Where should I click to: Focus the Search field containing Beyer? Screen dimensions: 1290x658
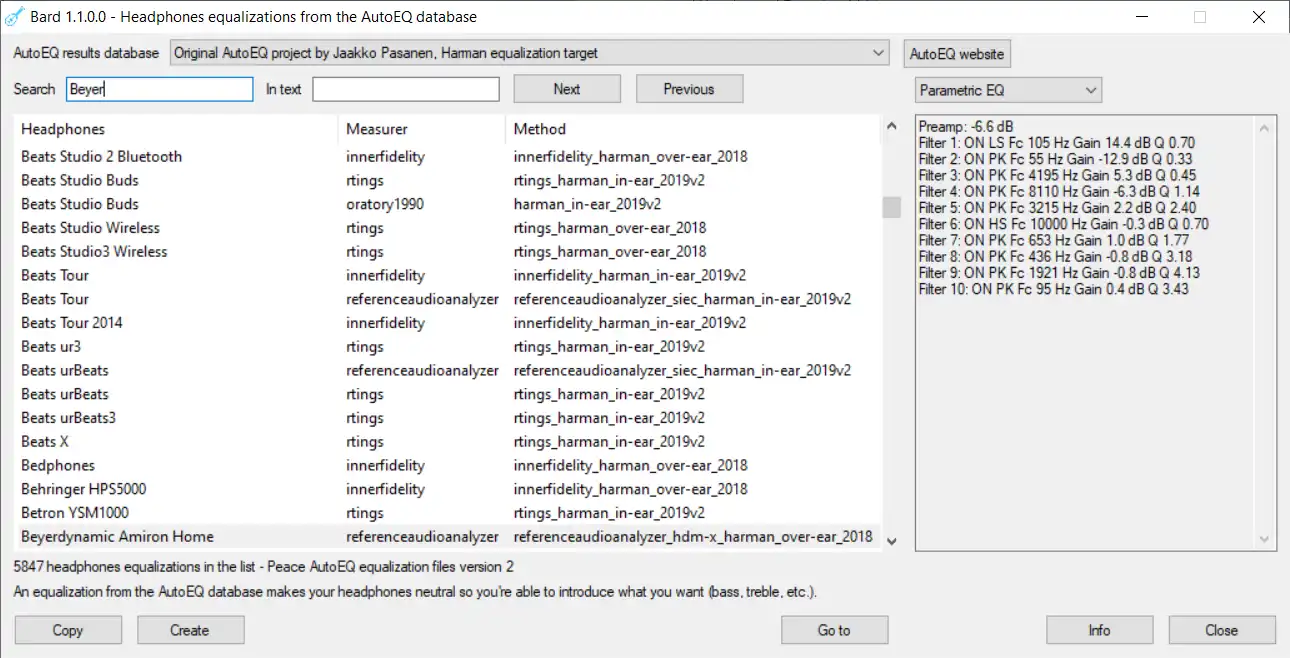tap(160, 89)
